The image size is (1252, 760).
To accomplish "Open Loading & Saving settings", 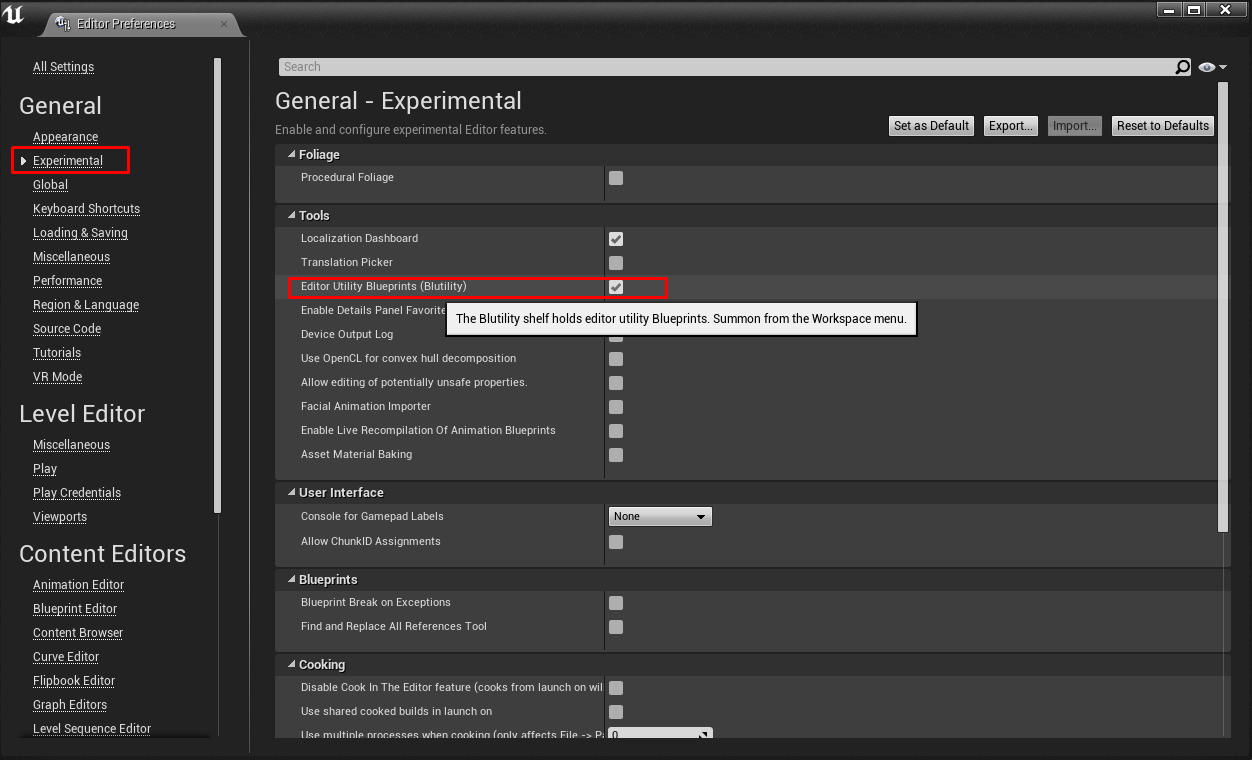I will [80, 233].
